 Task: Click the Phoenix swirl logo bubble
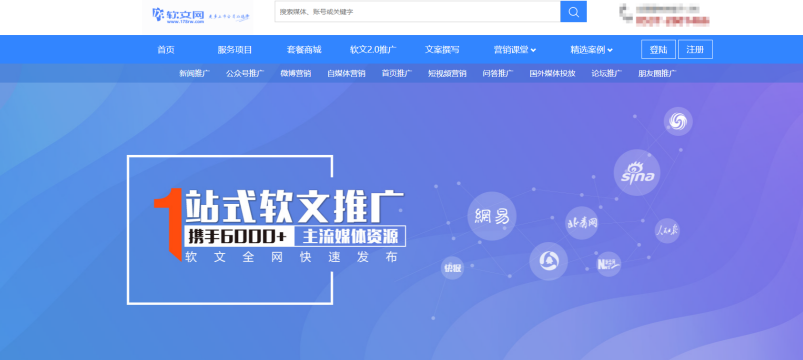pos(678,121)
